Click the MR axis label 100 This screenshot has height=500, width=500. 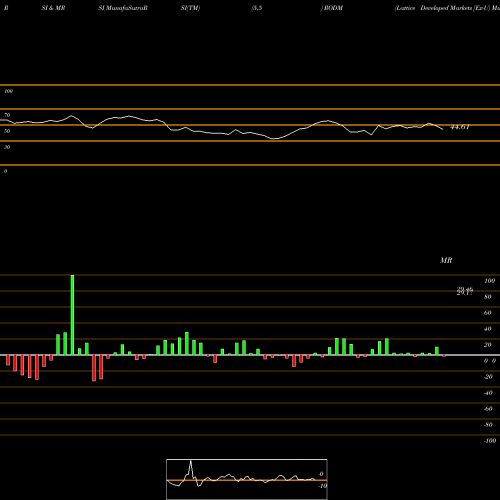tap(489, 281)
